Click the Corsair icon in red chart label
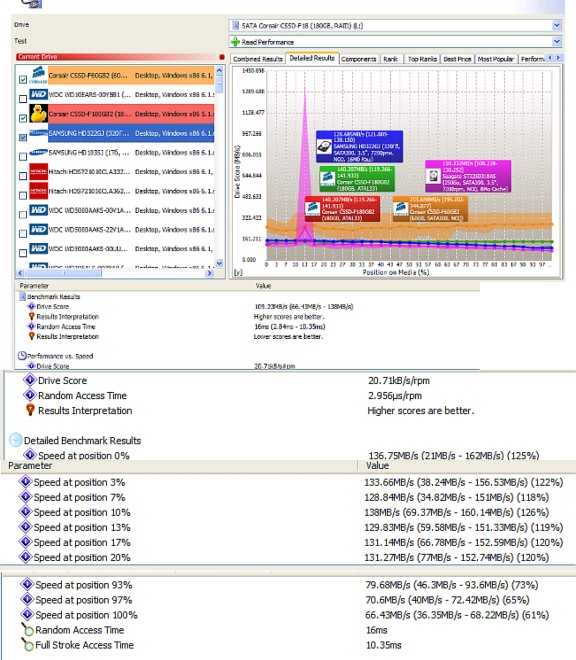The image size is (576, 660). tap(312, 208)
